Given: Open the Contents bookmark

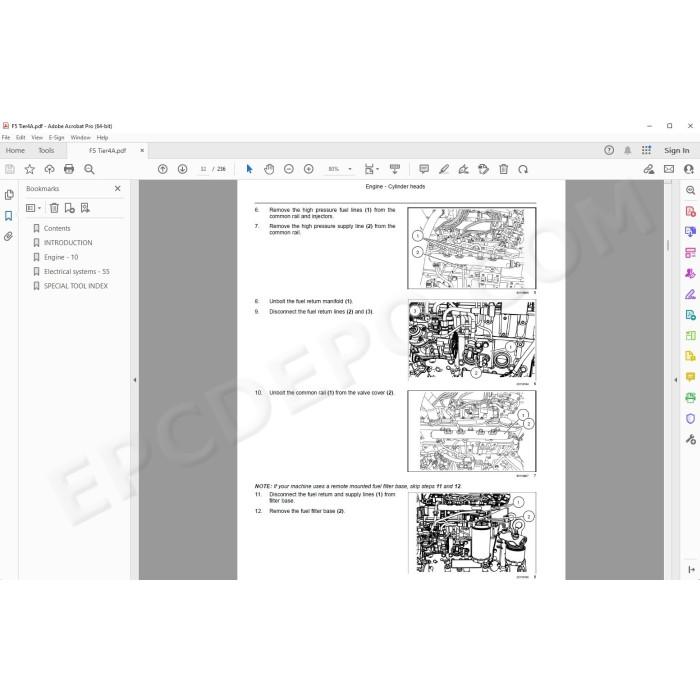Looking at the screenshot, I should coord(57,228).
